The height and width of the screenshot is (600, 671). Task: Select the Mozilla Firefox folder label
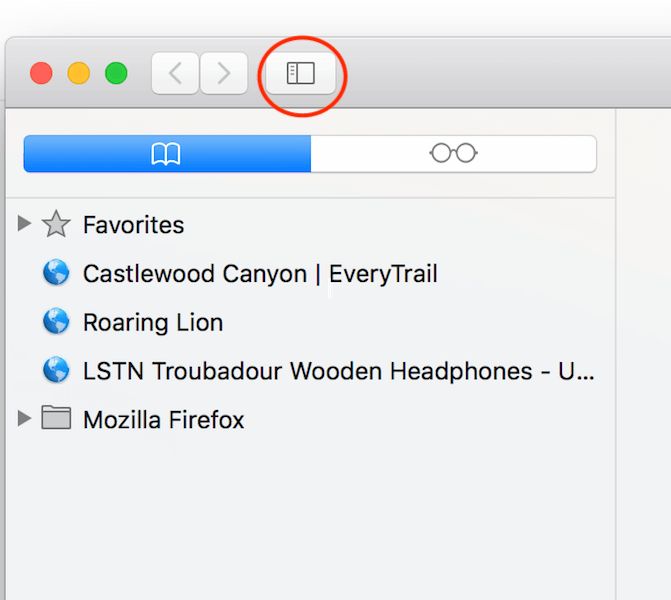tap(163, 419)
